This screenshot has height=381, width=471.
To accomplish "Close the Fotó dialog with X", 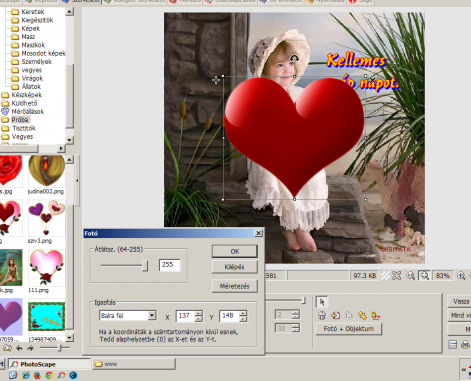I will click(x=258, y=233).
